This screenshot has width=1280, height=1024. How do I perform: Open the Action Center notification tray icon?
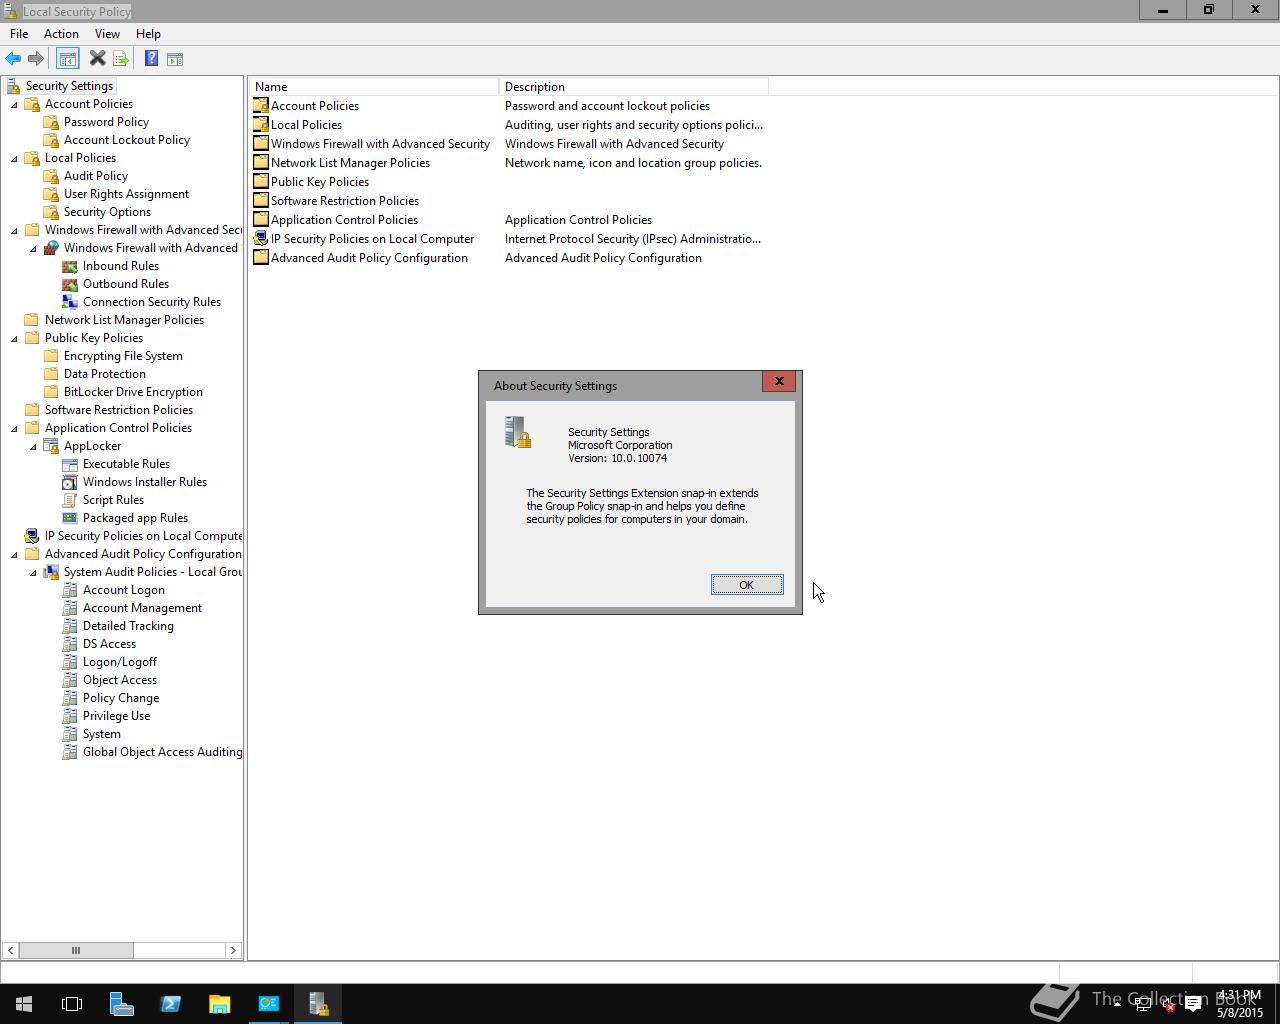tap(1193, 1005)
